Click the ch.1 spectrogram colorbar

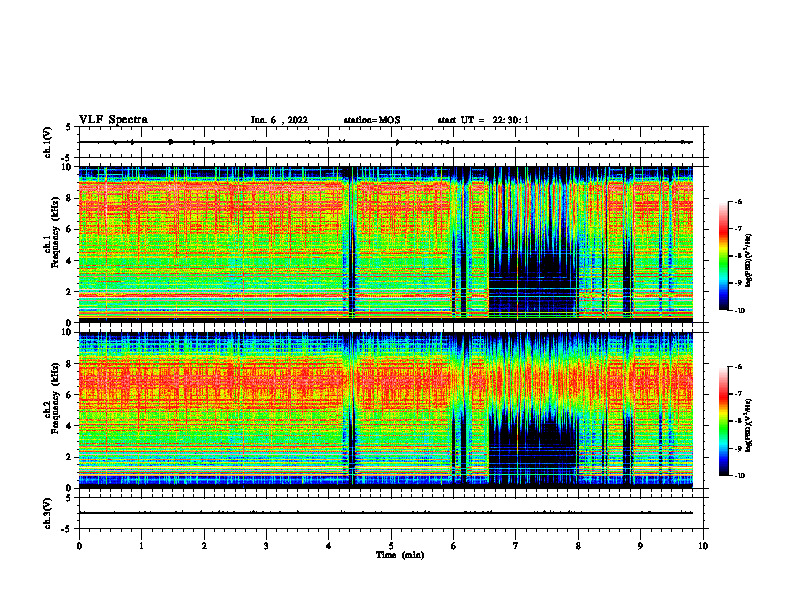[724, 256]
